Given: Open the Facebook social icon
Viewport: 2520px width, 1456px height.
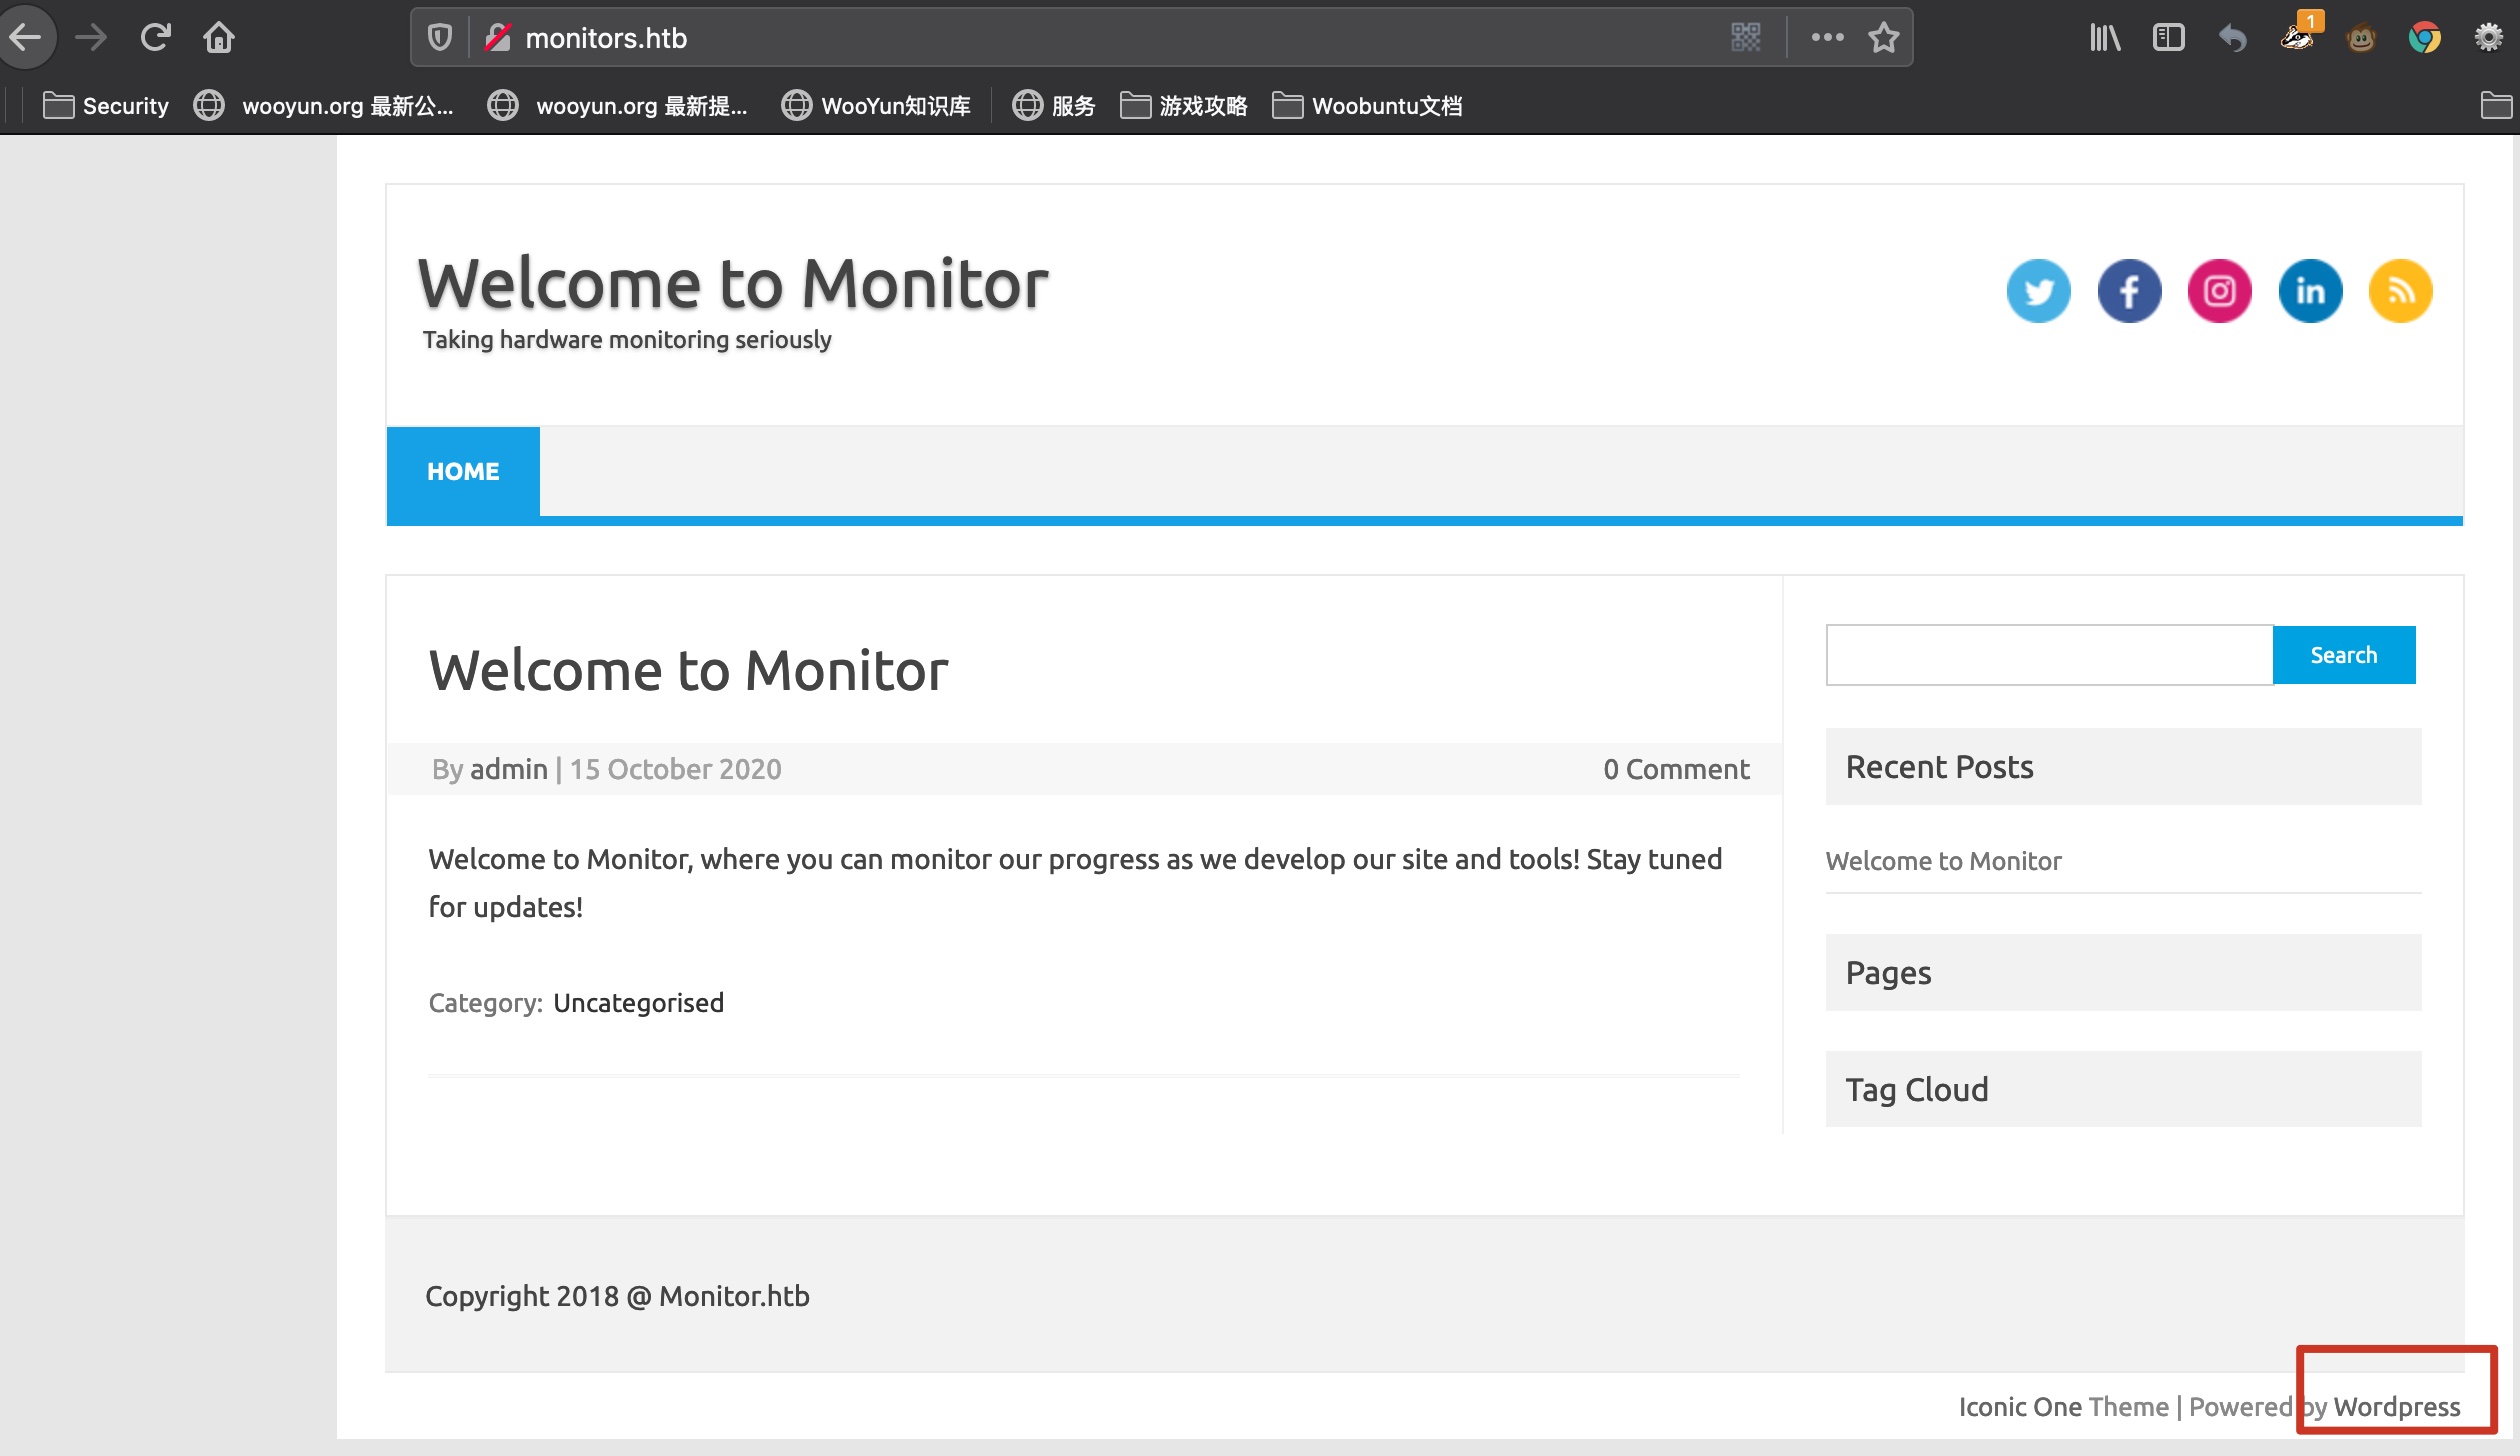Looking at the screenshot, I should 2129,291.
